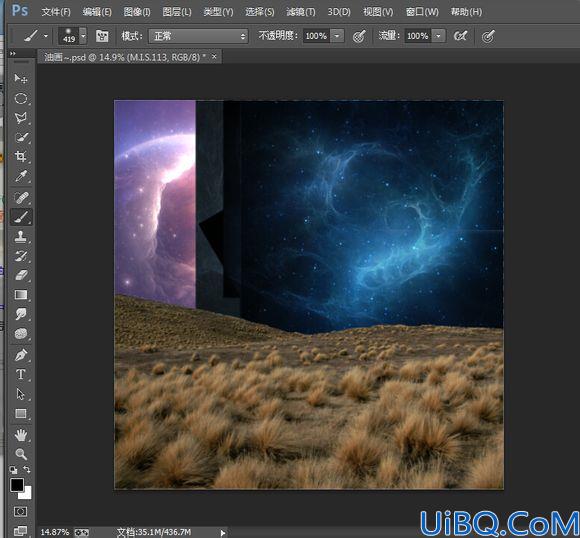Select the Horizontal Type tool
This screenshot has width=580, height=538.
[20, 374]
